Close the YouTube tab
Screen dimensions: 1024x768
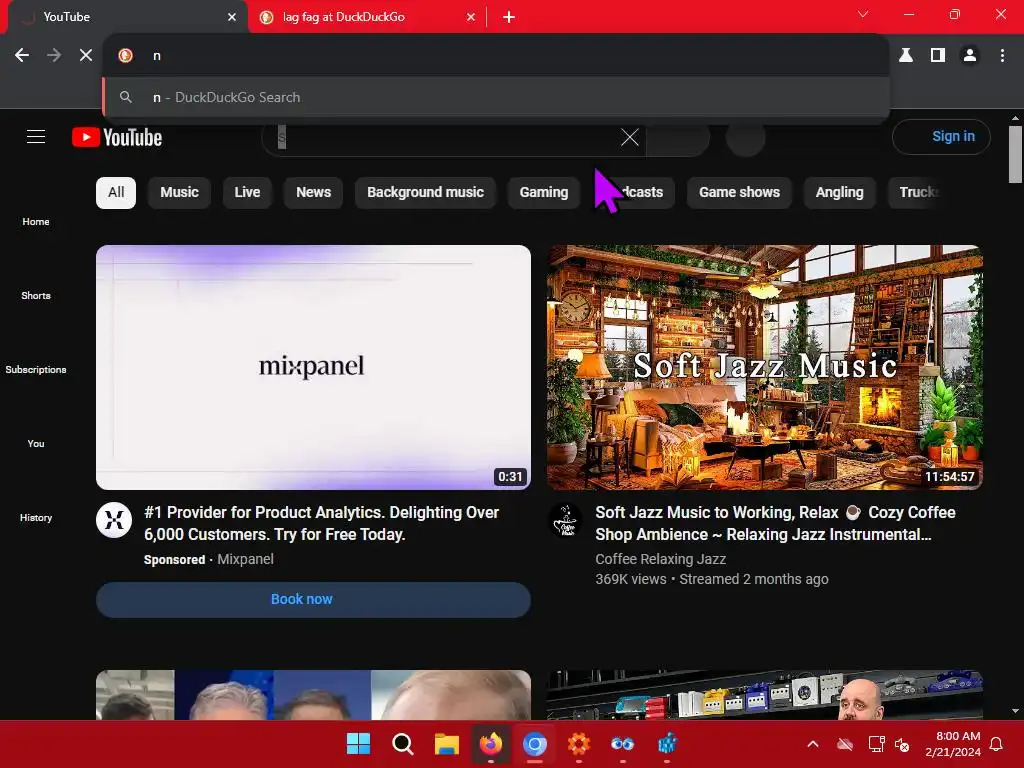pyautogui.click(x=232, y=17)
